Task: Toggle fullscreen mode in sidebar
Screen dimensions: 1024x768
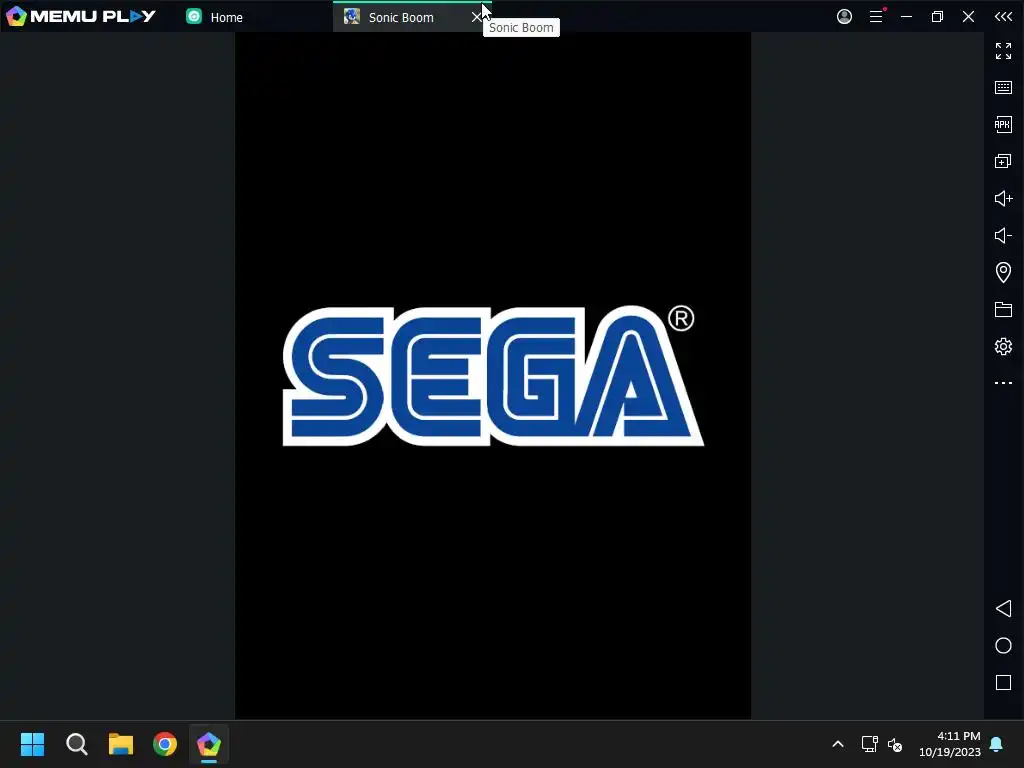Action: 1003,51
